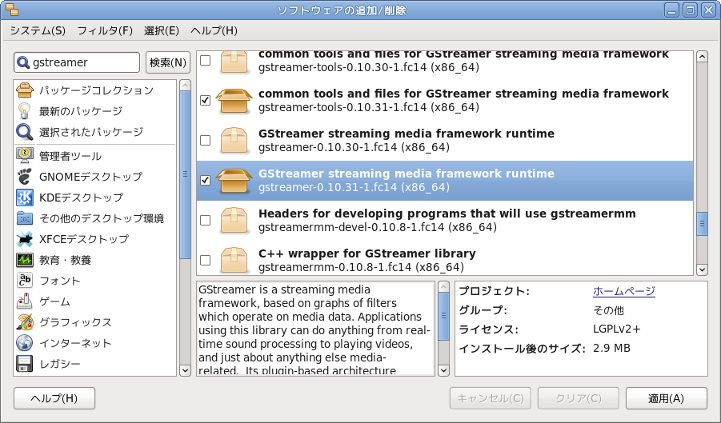Click open box icon of gstreamer-0.10.31-1.fc14
721x423 pixels.
pos(234,180)
